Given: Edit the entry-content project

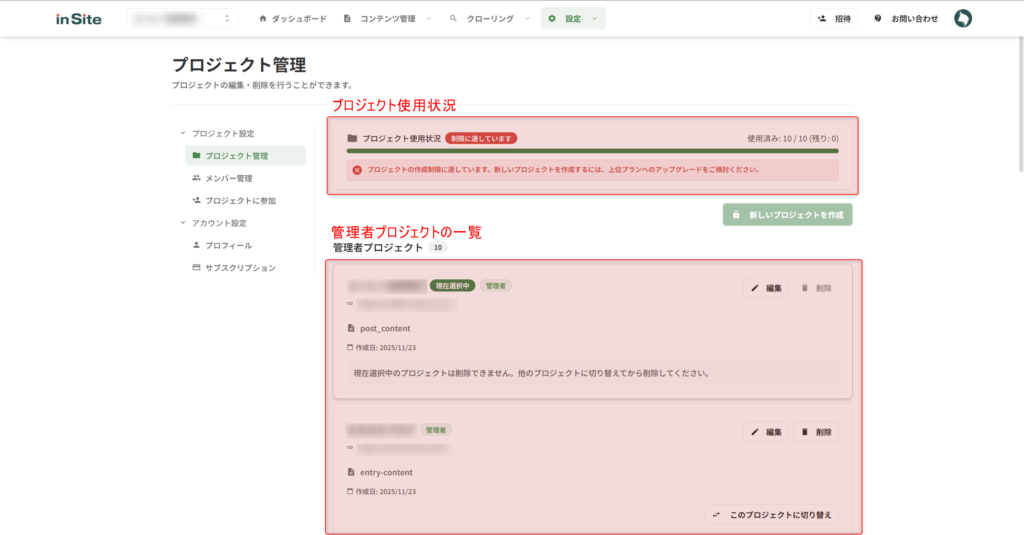Looking at the screenshot, I should click(x=766, y=432).
